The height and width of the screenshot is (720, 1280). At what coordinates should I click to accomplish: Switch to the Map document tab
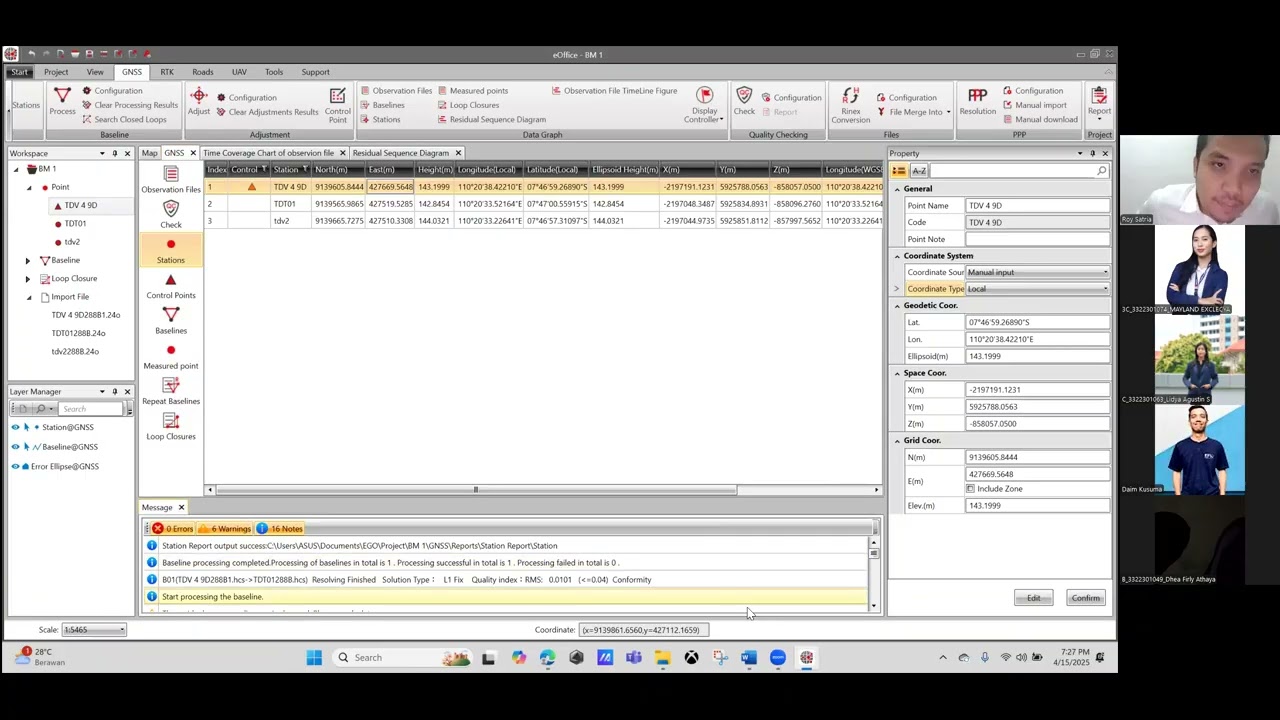click(x=149, y=153)
